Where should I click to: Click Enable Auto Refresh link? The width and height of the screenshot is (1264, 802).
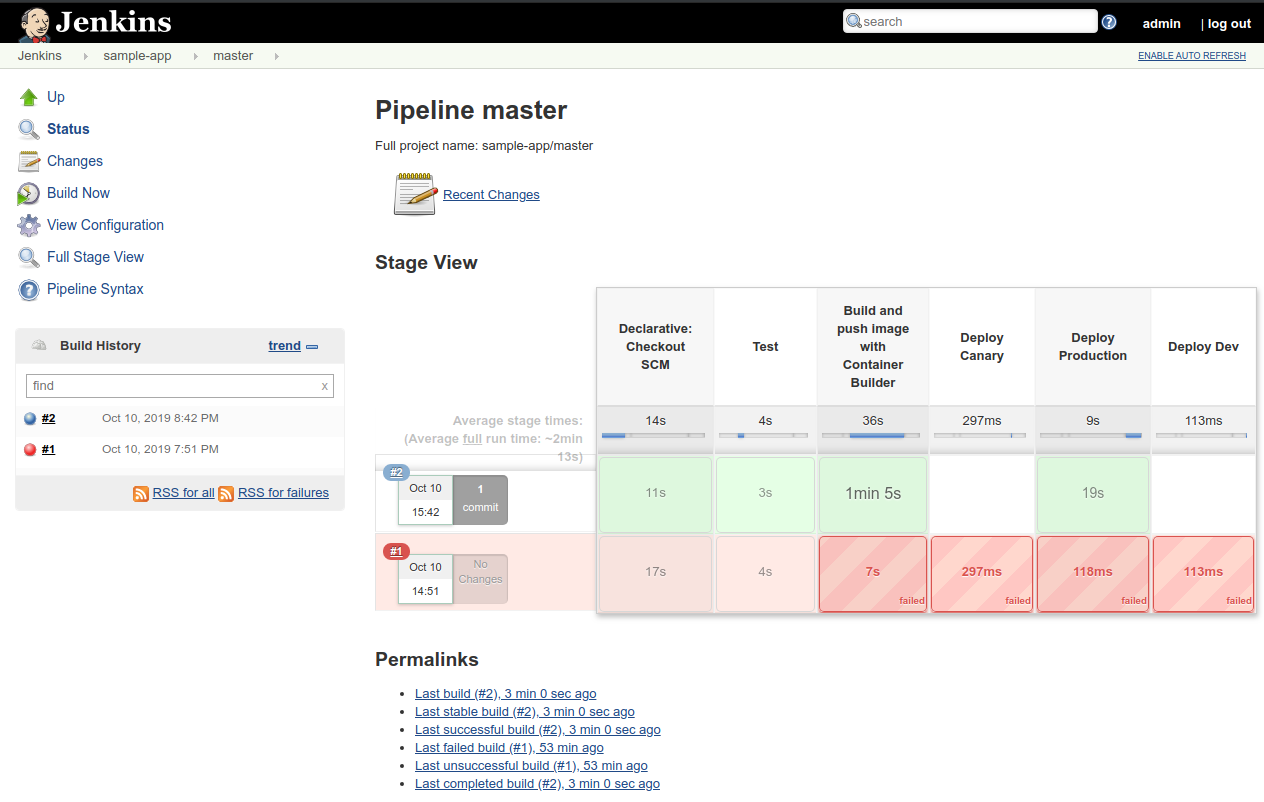[x=1192, y=56]
